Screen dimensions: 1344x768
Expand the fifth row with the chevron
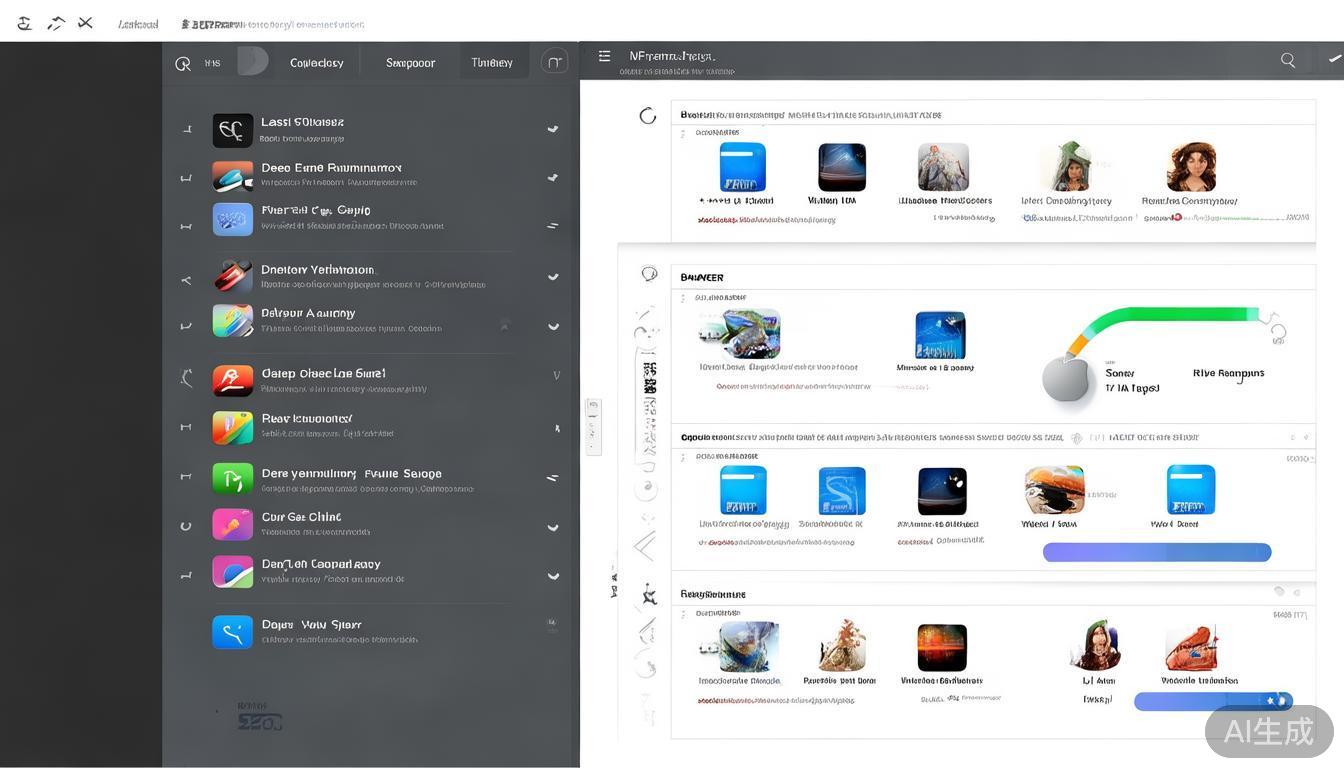552,326
